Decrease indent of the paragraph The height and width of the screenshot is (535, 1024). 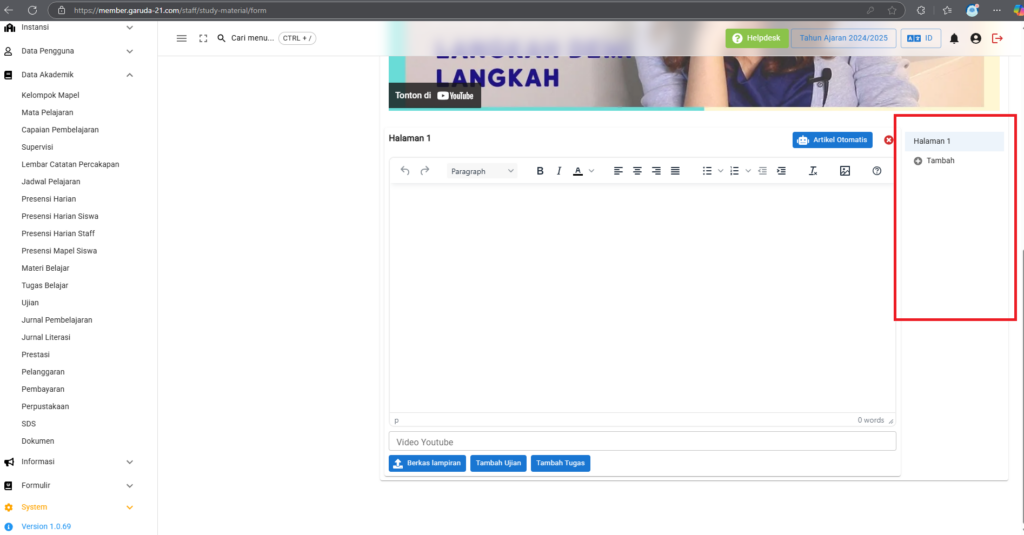tap(762, 171)
